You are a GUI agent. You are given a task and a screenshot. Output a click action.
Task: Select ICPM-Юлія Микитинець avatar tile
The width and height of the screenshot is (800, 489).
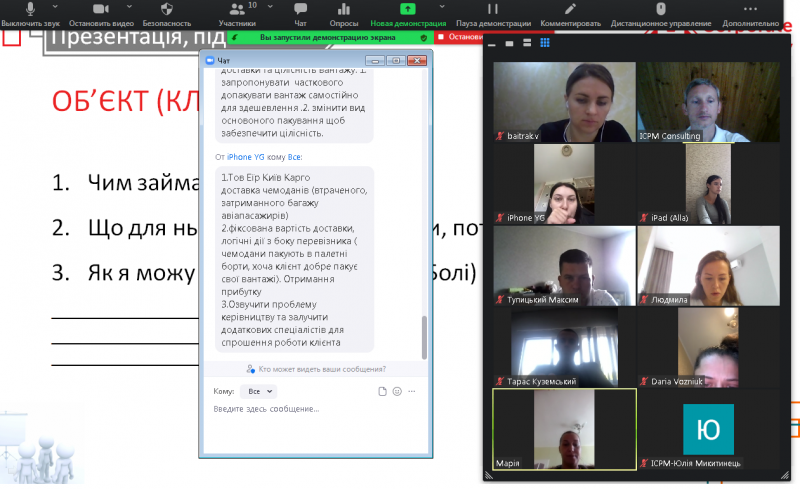(708, 429)
